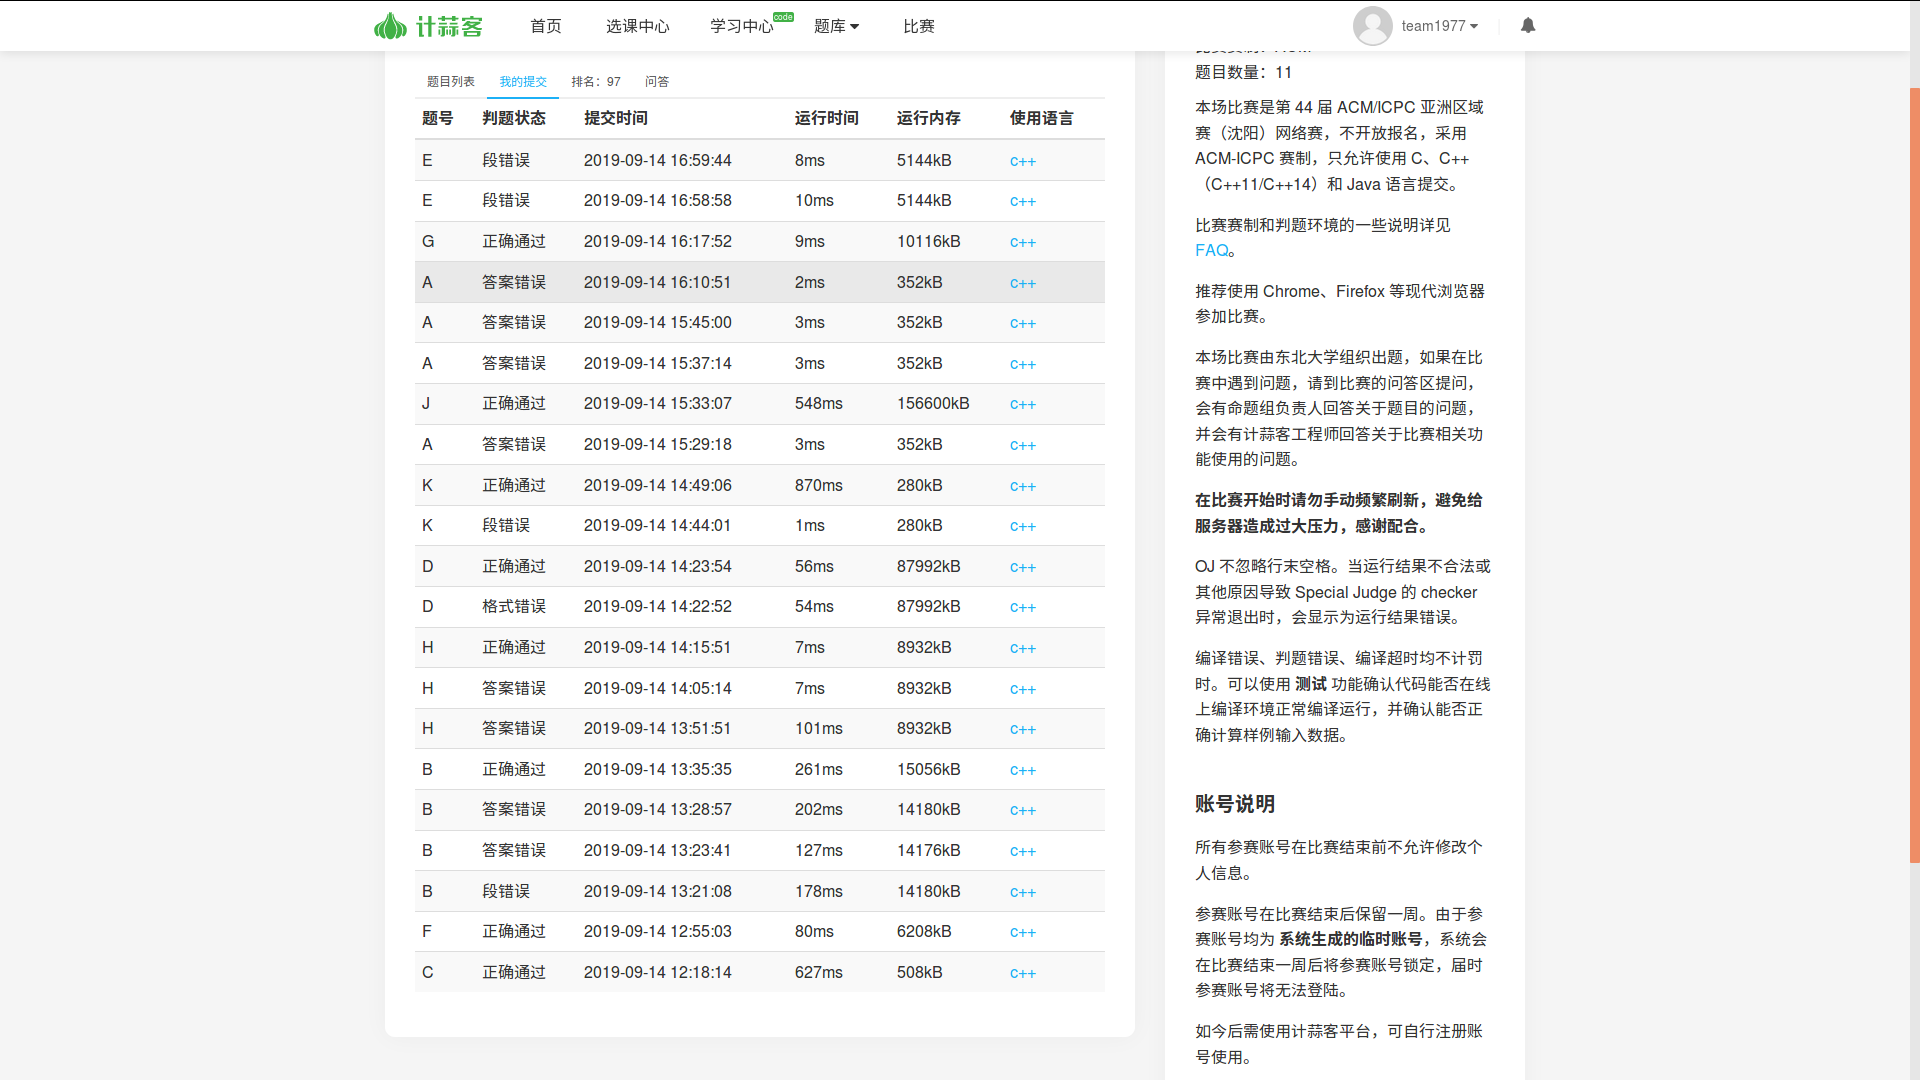Go to 首页 in navigation
Image resolution: width=1920 pixels, height=1080 pixels.
click(x=546, y=26)
